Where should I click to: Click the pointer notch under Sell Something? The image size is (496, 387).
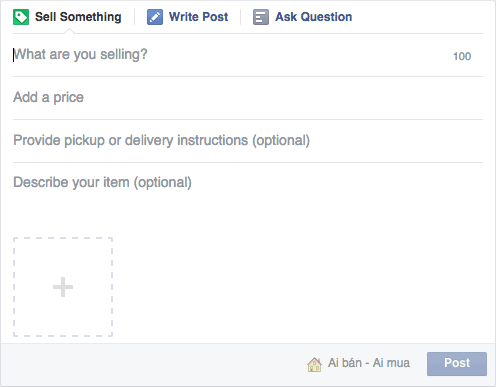69,31
